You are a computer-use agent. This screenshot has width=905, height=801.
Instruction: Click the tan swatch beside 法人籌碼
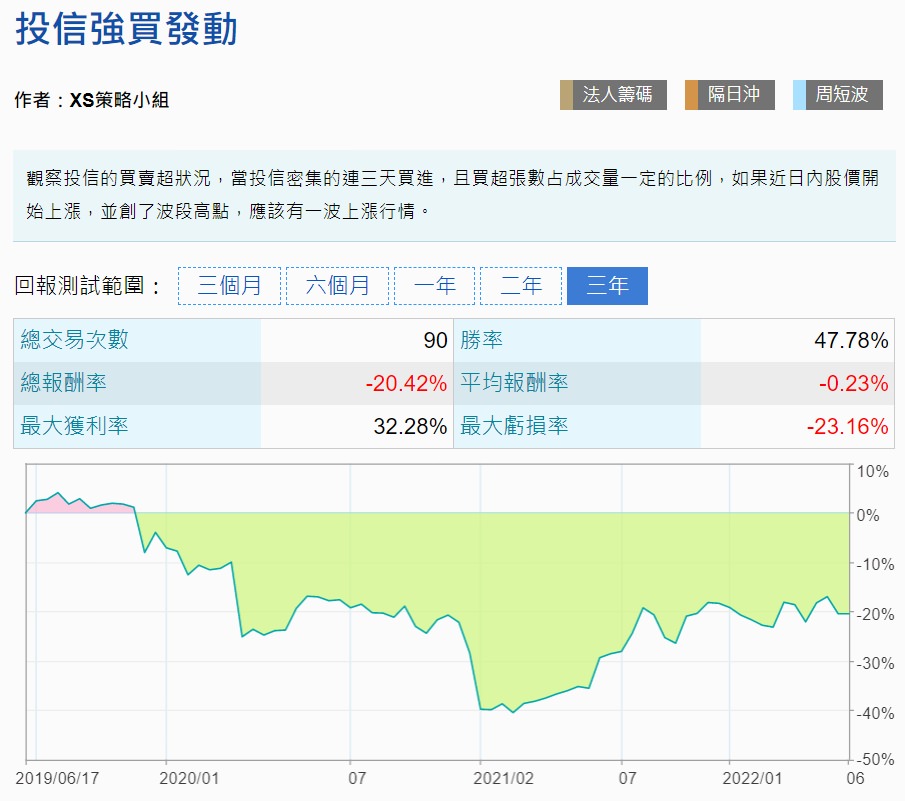tap(566, 95)
